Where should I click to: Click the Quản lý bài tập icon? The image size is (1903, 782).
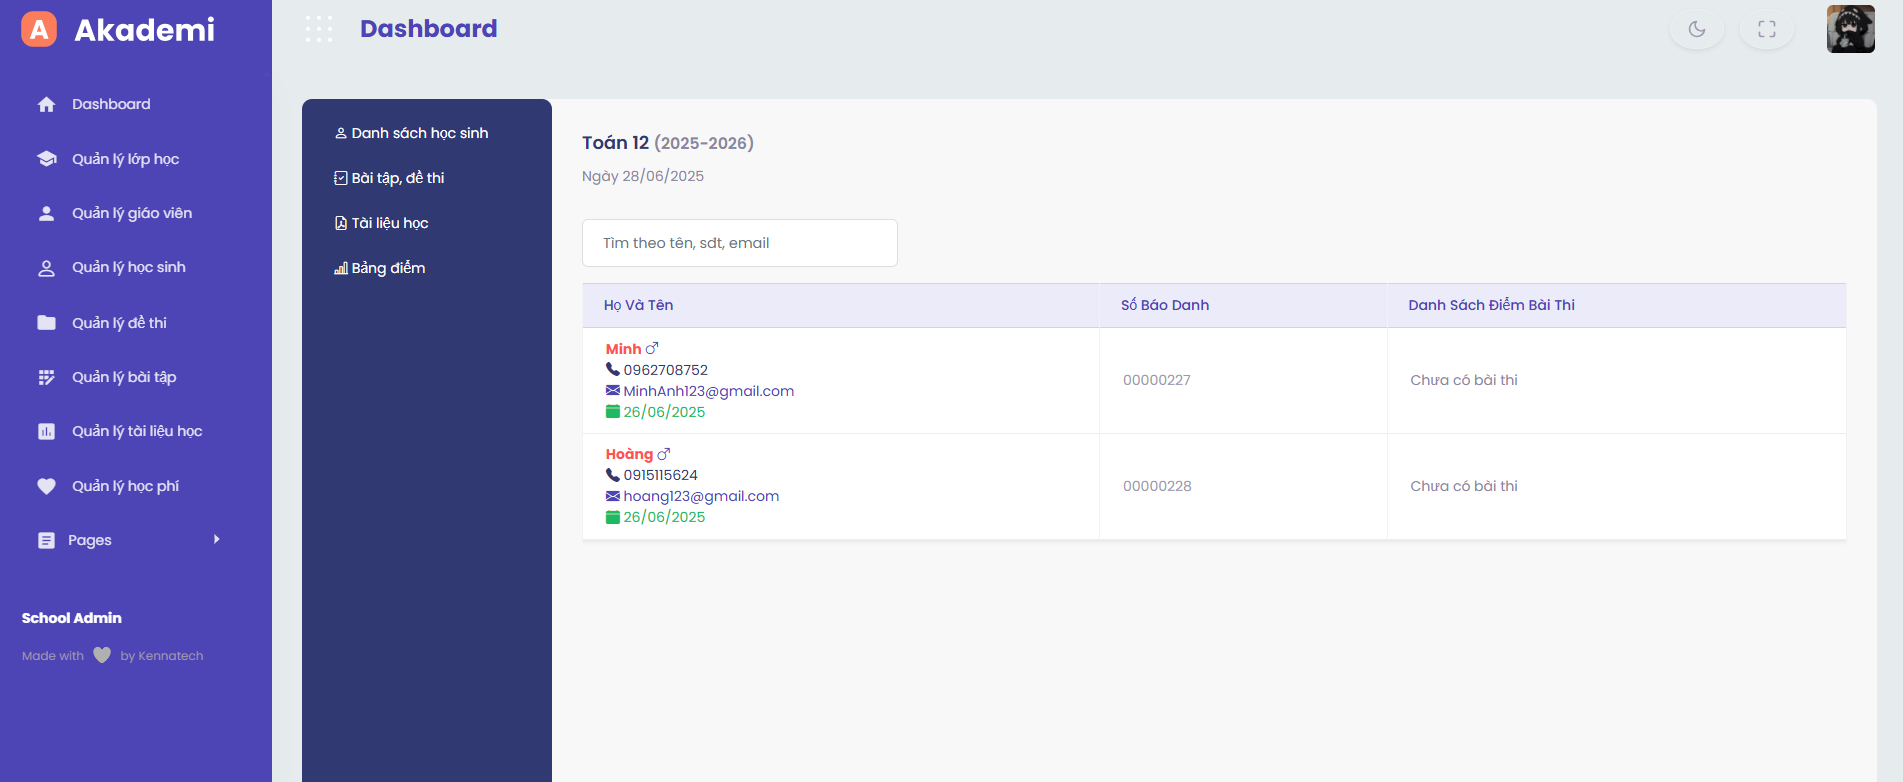[x=46, y=377]
